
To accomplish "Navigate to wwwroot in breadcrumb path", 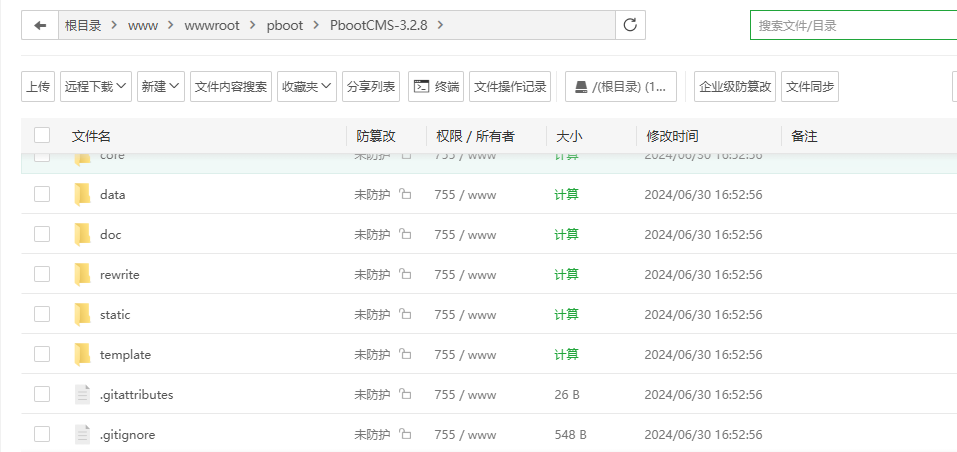I will point(212,25).
